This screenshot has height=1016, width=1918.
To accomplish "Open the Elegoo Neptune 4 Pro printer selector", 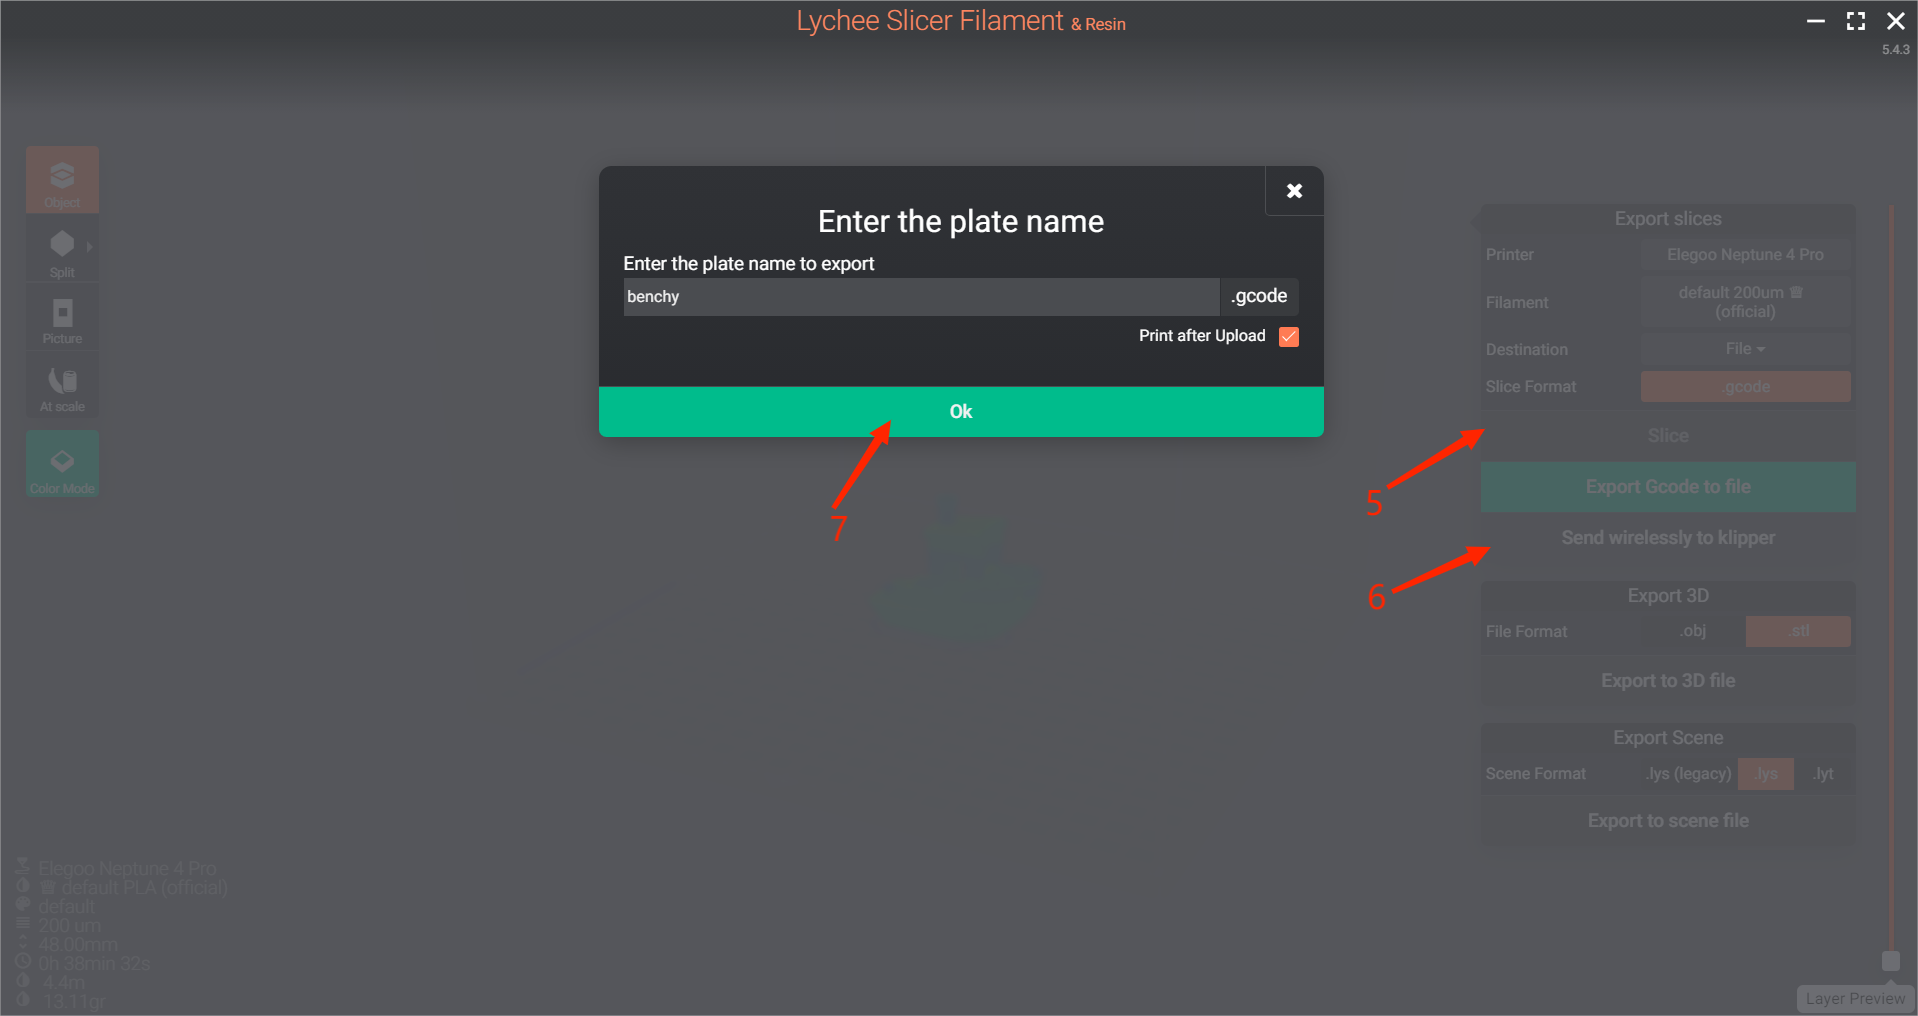I will coord(1746,255).
